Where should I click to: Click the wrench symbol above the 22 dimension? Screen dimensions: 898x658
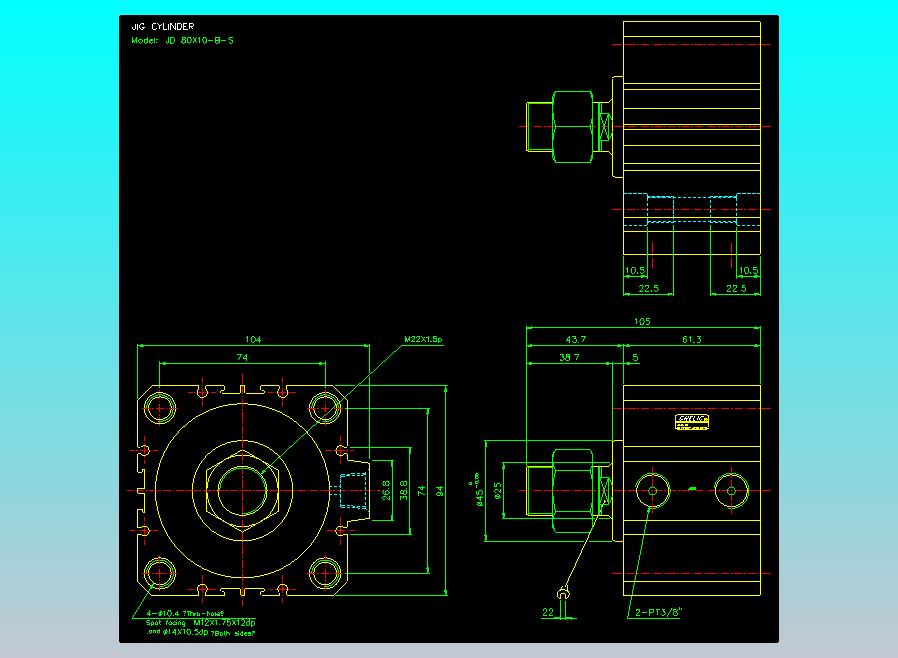pos(564,592)
